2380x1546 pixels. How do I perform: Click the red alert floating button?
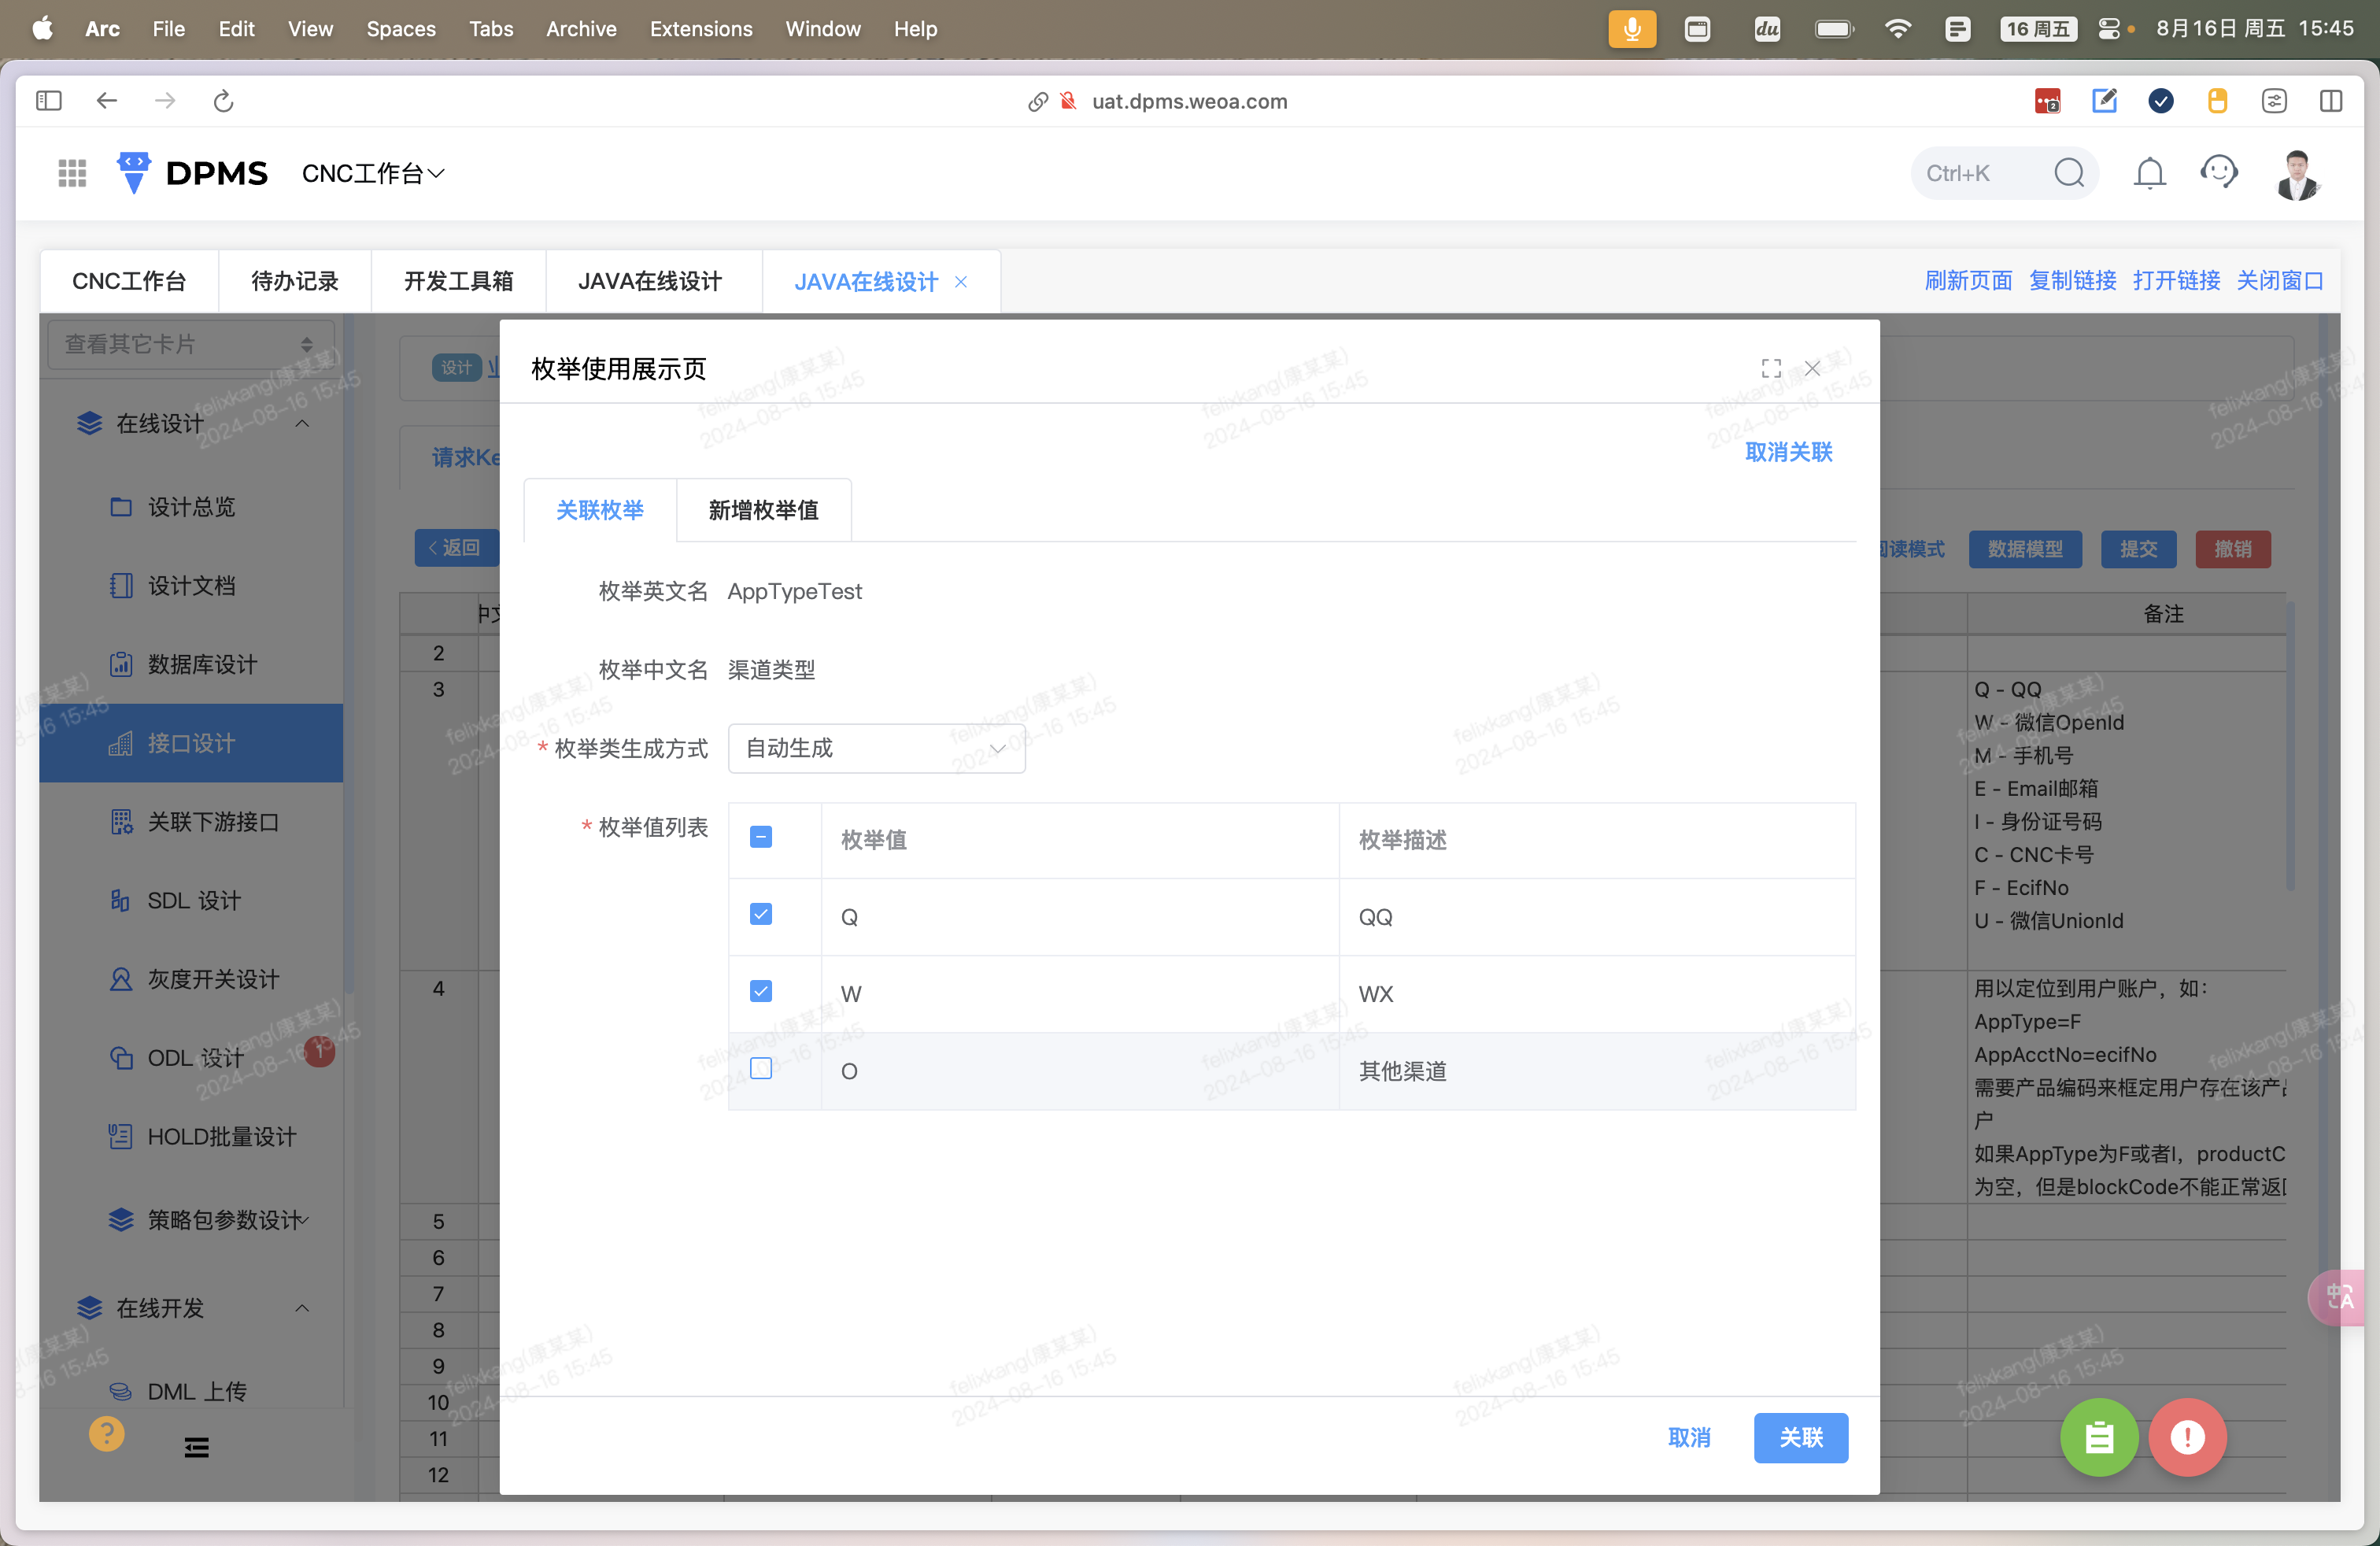tap(2187, 1437)
